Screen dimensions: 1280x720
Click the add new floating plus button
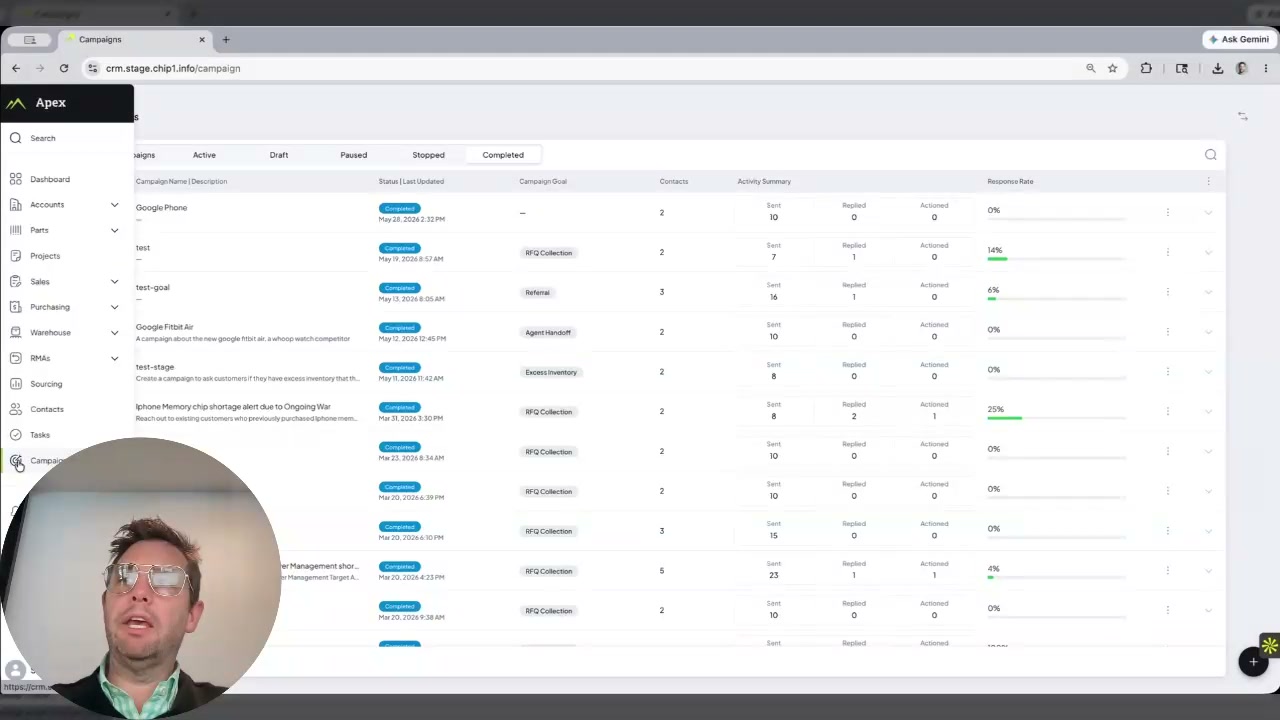(x=1252, y=662)
